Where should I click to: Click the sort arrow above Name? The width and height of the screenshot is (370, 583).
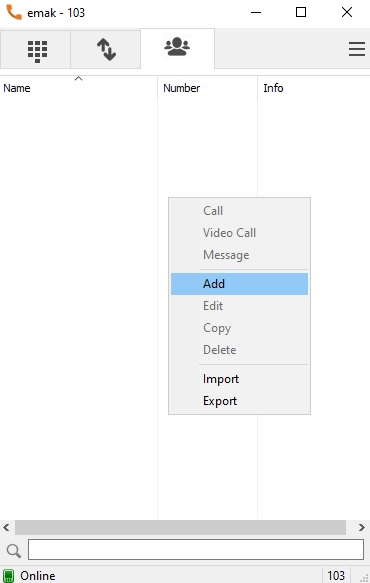[78, 78]
